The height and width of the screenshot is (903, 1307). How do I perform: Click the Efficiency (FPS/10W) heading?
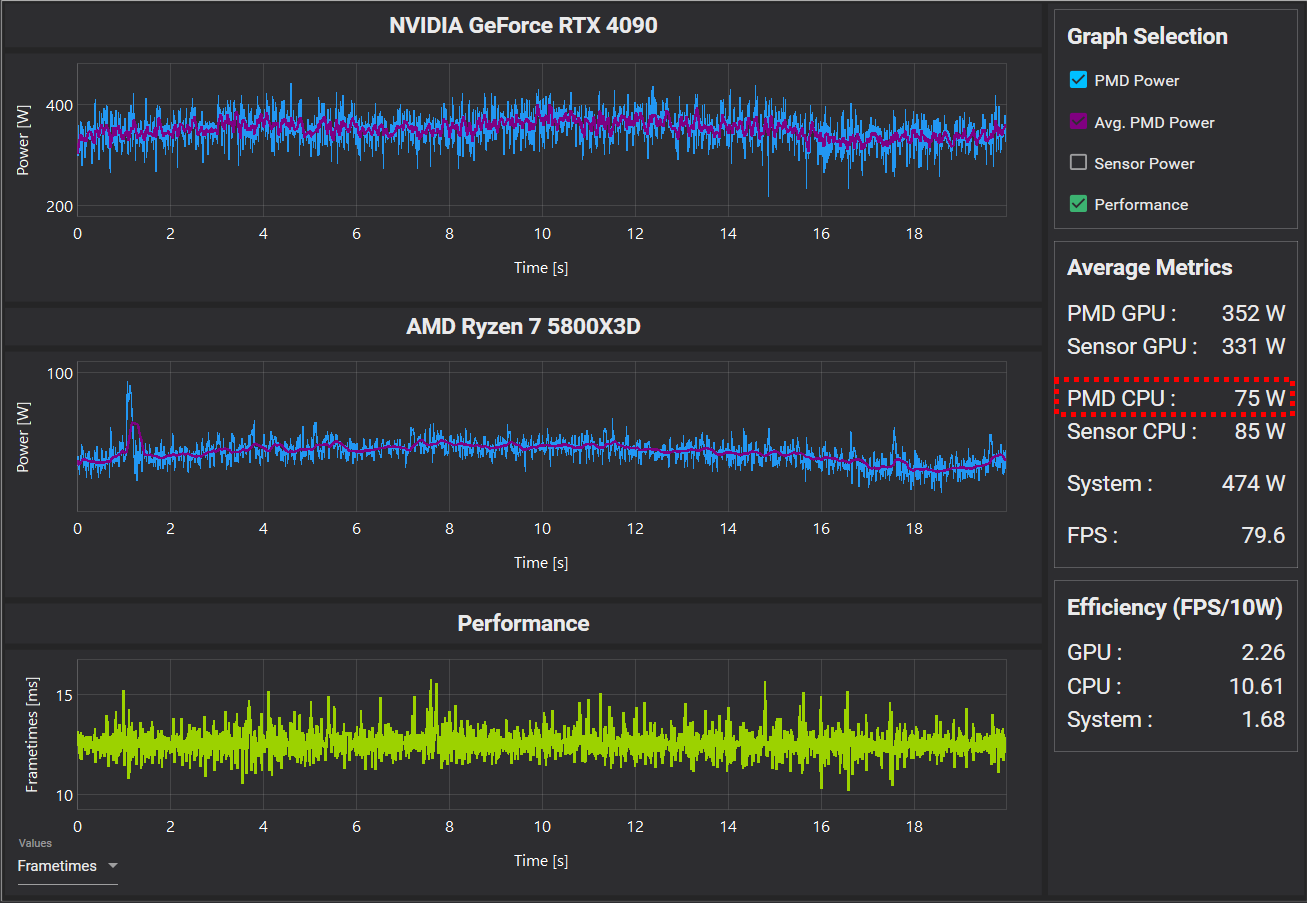(x=1174, y=608)
